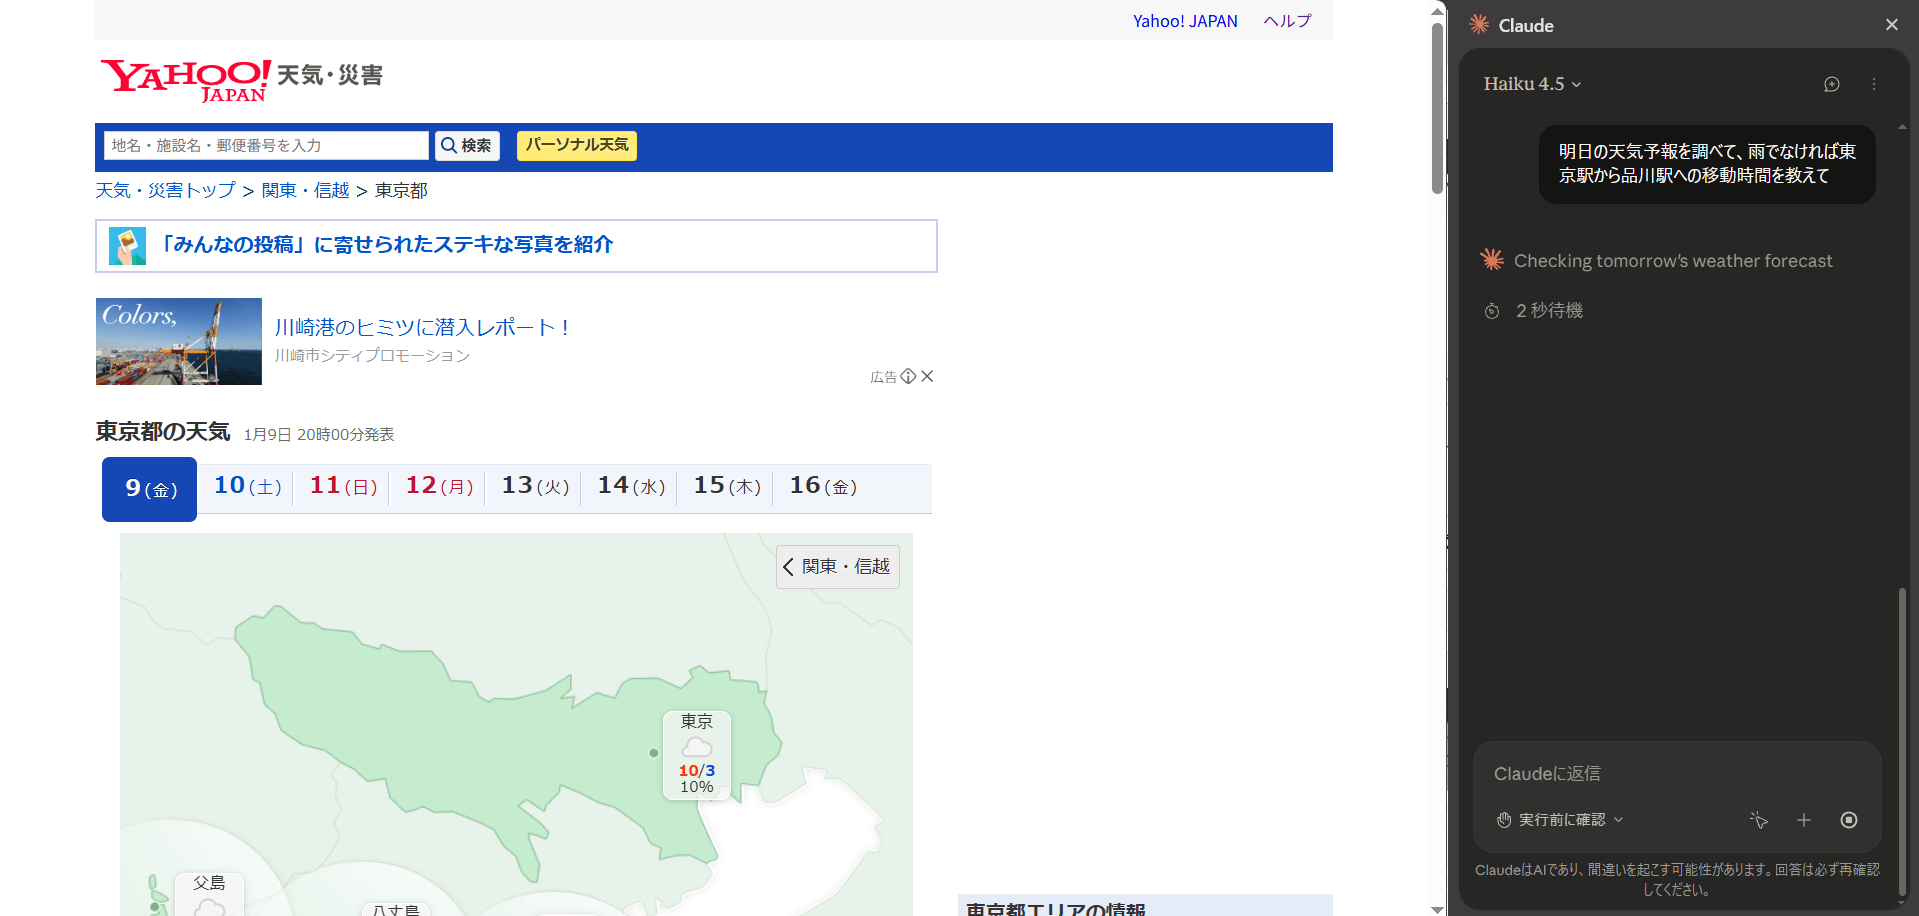Go back to 関東・信越 map region
This screenshot has width=1919, height=916.
(837, 567)
